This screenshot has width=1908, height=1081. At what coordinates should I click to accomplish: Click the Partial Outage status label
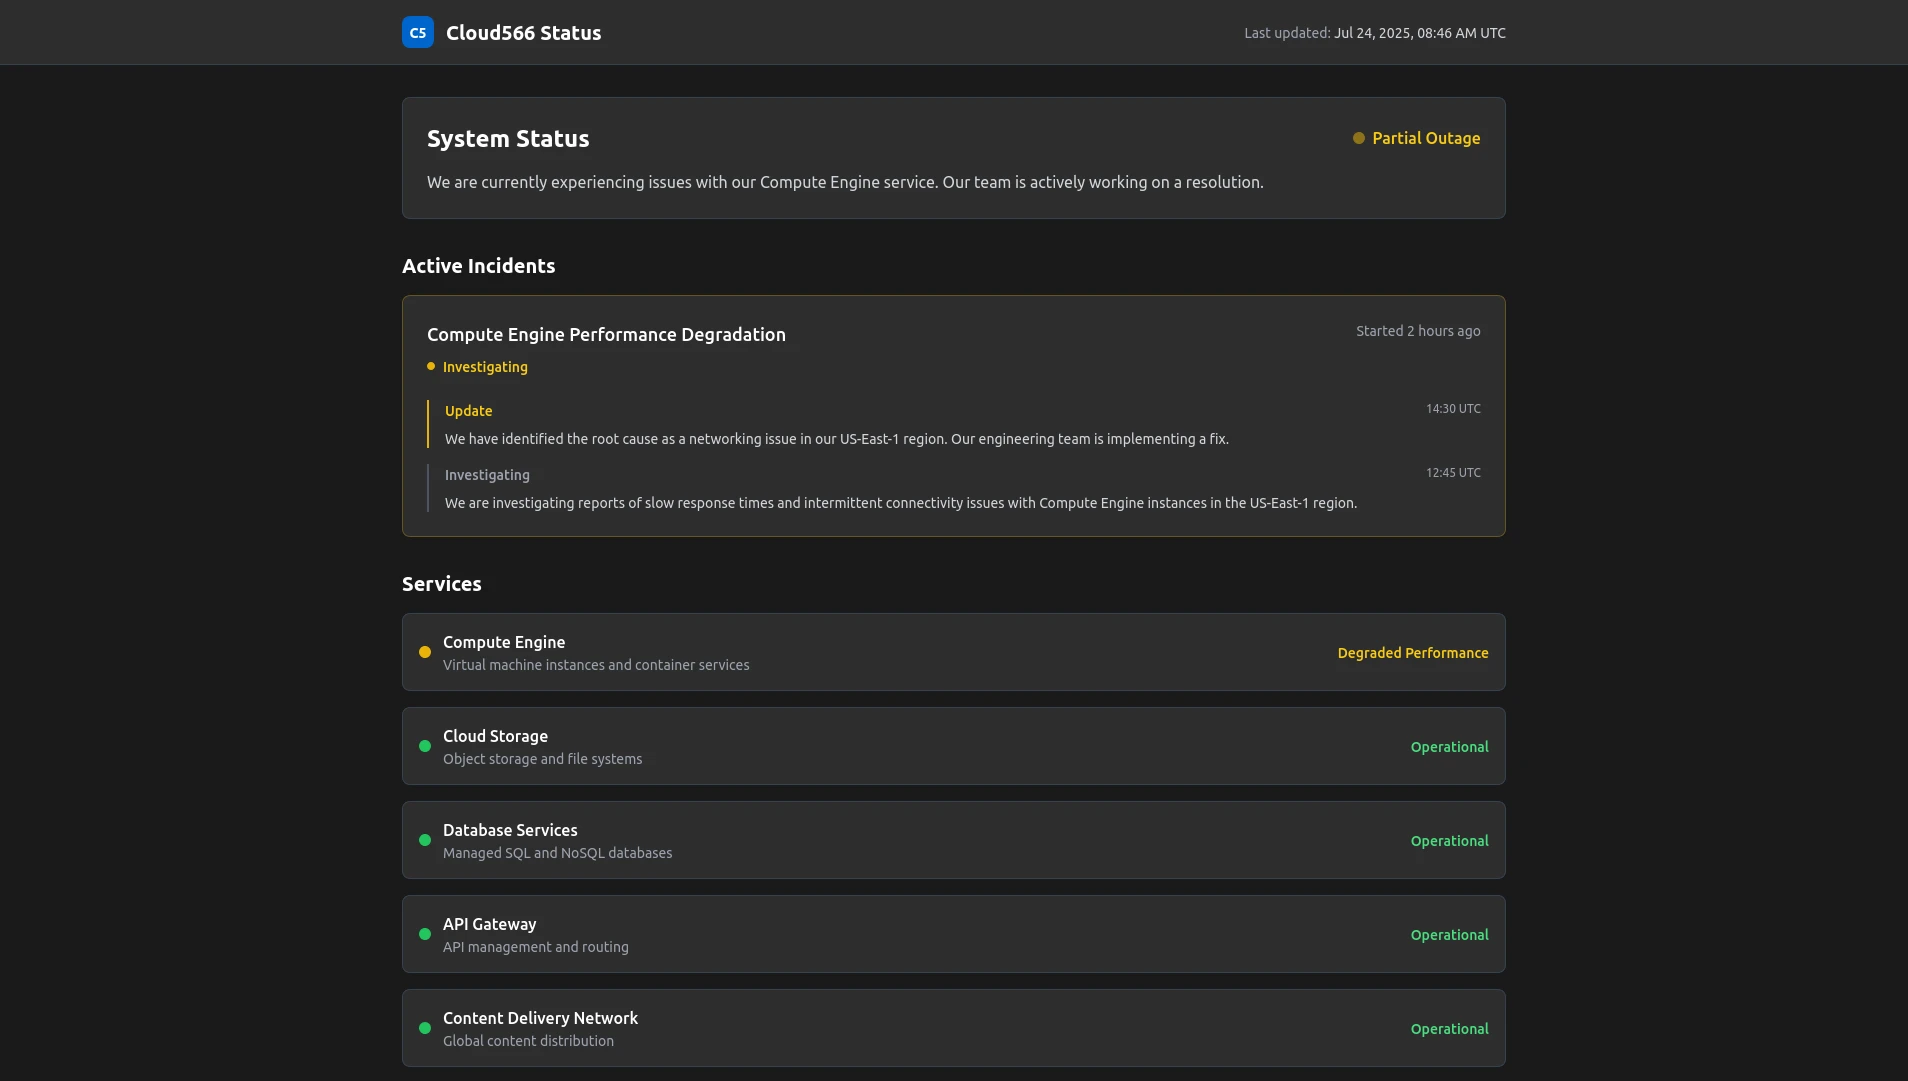1426,138
